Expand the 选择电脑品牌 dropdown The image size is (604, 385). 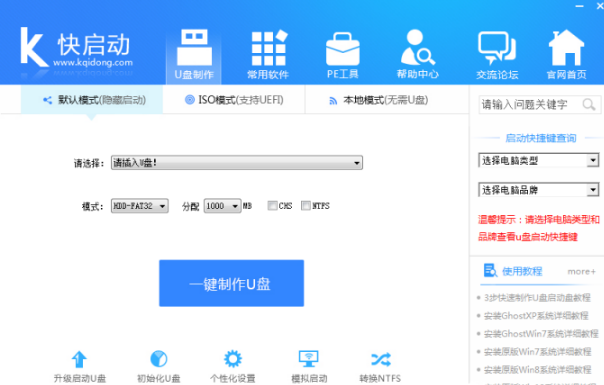(539, 190)
